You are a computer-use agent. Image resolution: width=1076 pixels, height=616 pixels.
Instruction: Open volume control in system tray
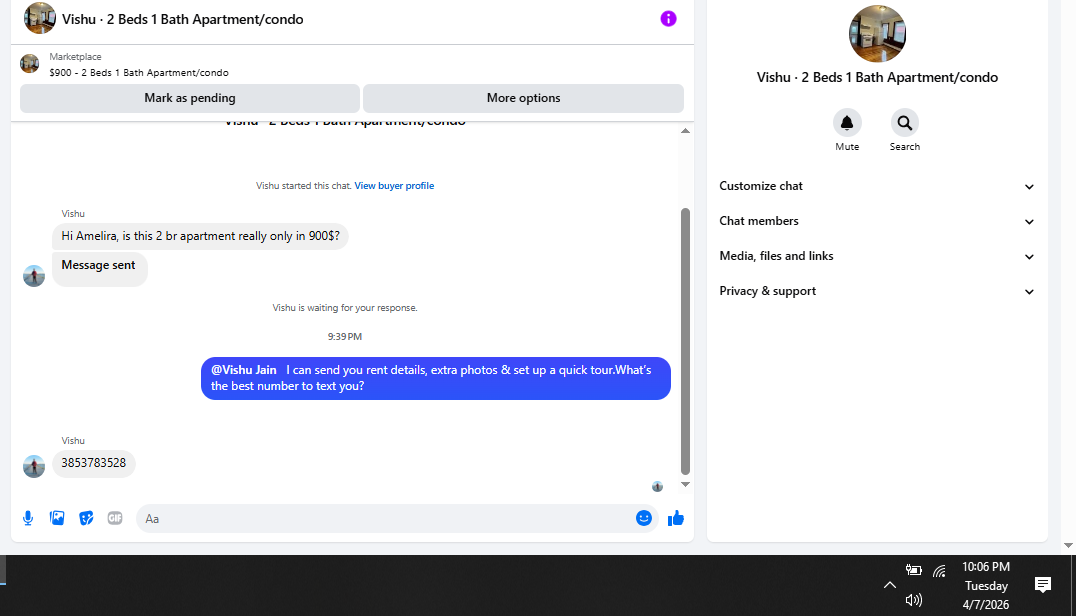[913, 600]
